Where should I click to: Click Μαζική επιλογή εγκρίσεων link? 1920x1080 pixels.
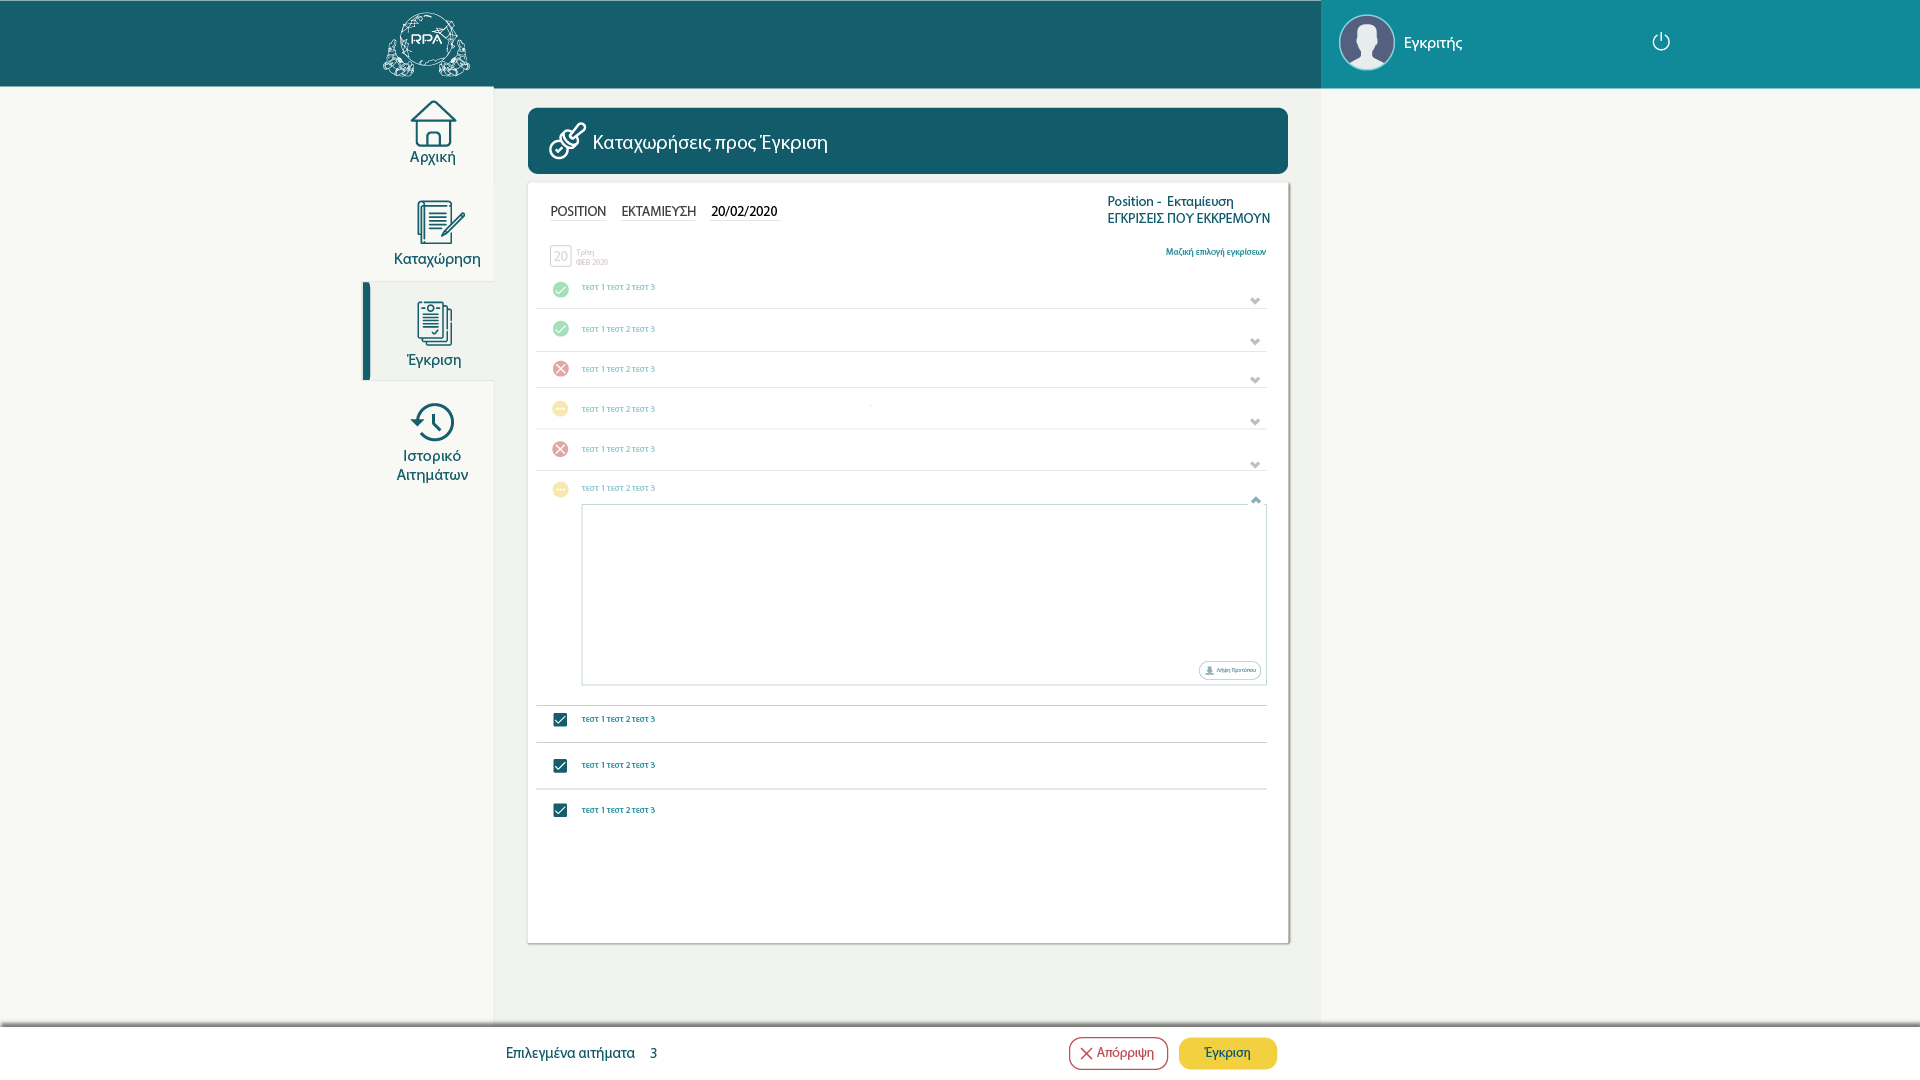pos(1215,252)
